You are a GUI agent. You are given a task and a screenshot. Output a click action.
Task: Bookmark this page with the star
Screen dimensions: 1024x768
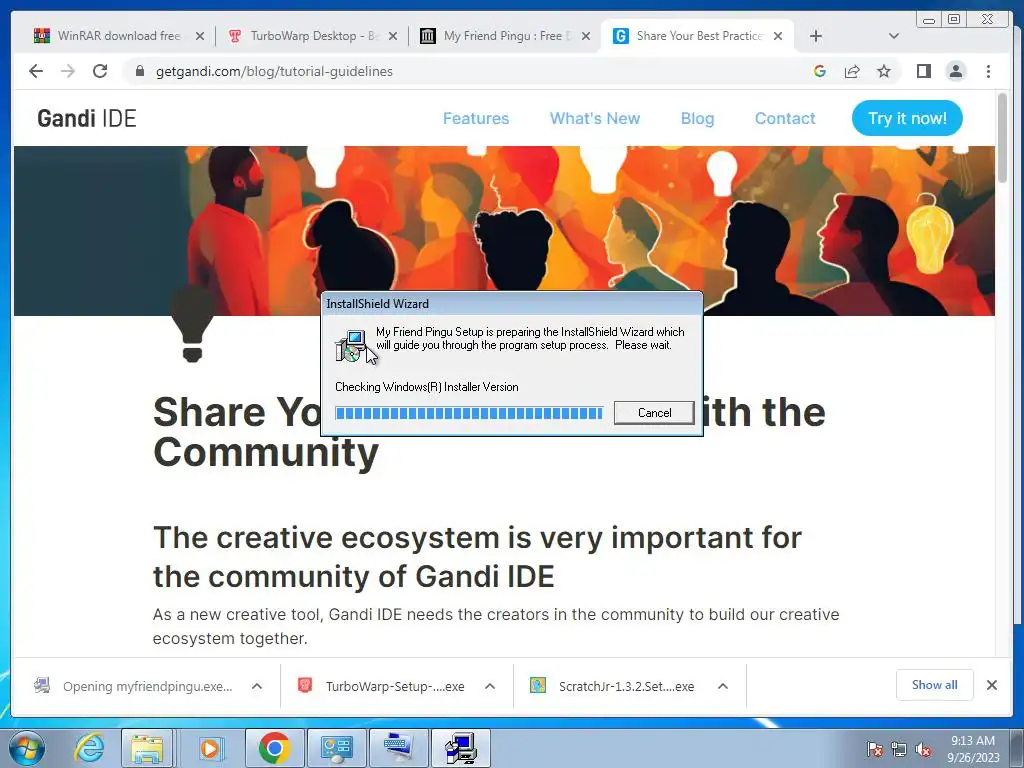[x=884, y=71]
